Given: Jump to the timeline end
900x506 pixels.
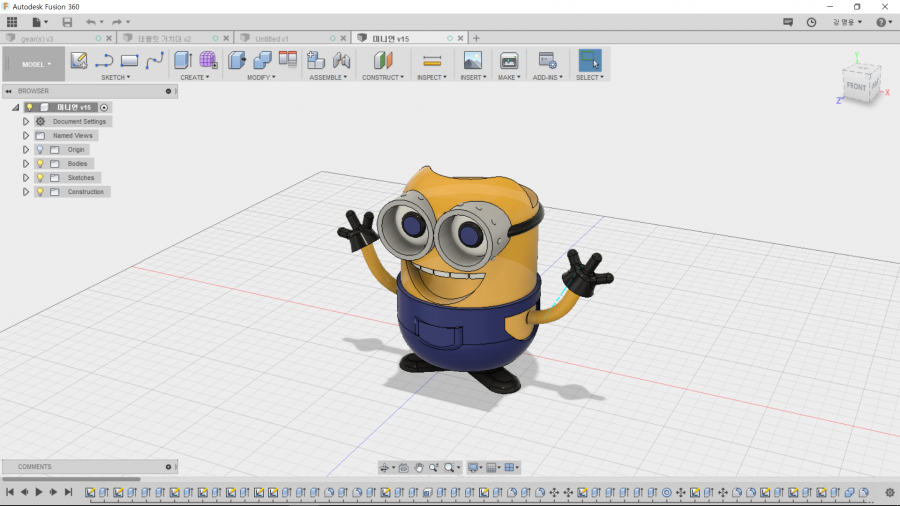Looking at the screenshot, I should coord(68,492).
